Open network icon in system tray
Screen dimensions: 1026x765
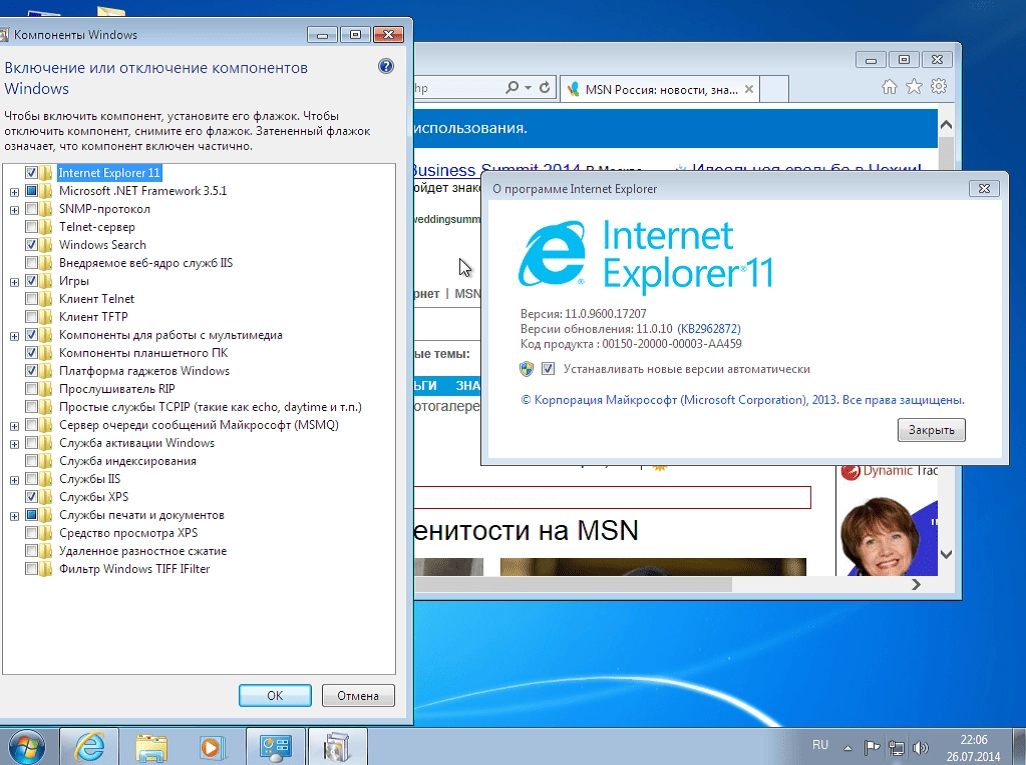(896, 747)
